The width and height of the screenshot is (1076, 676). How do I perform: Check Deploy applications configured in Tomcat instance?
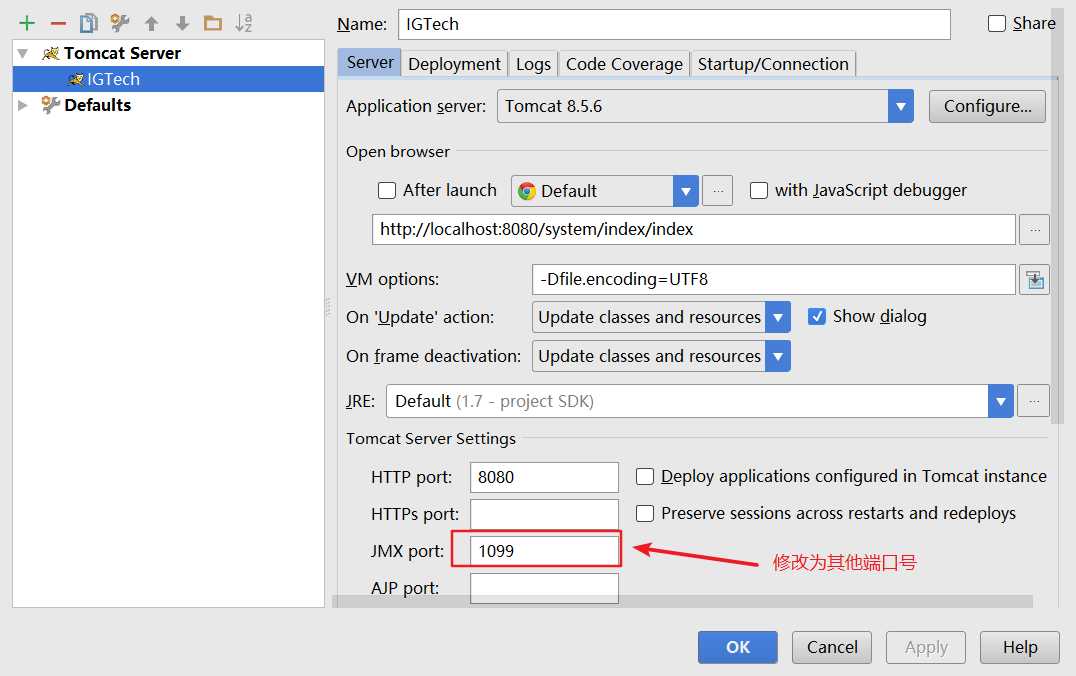coord(645,476)
